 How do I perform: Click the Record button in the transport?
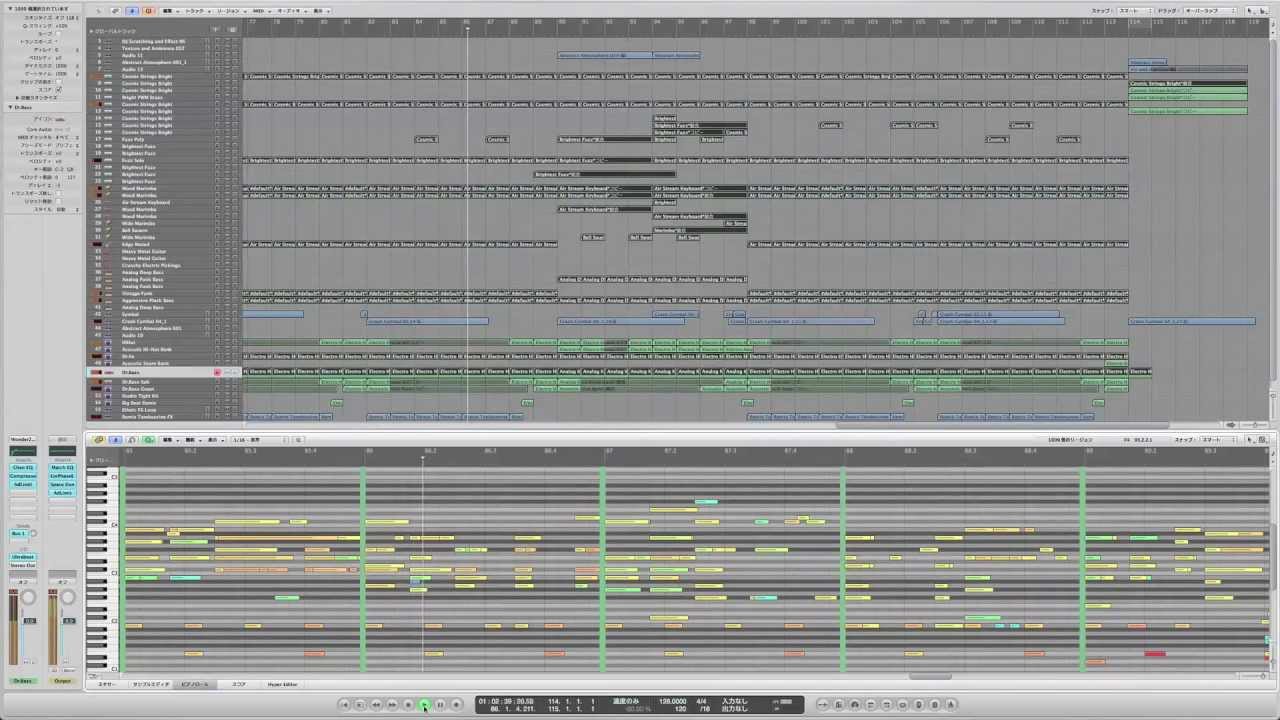click(456, 705)
